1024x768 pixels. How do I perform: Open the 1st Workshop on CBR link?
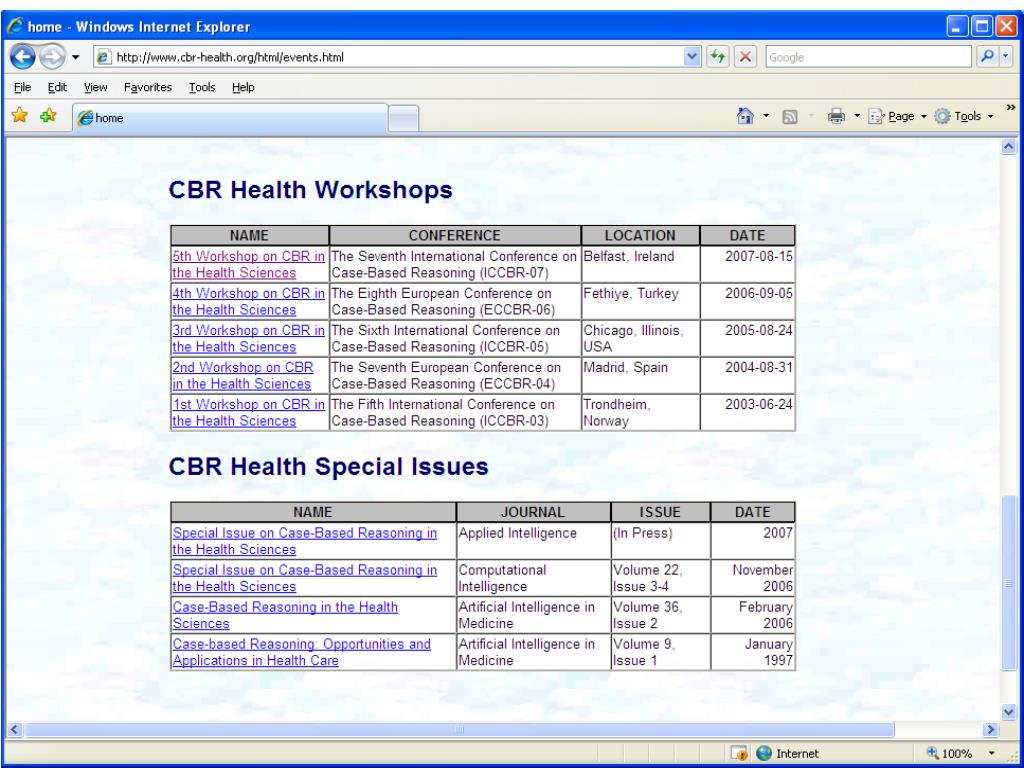coord(248,413)
